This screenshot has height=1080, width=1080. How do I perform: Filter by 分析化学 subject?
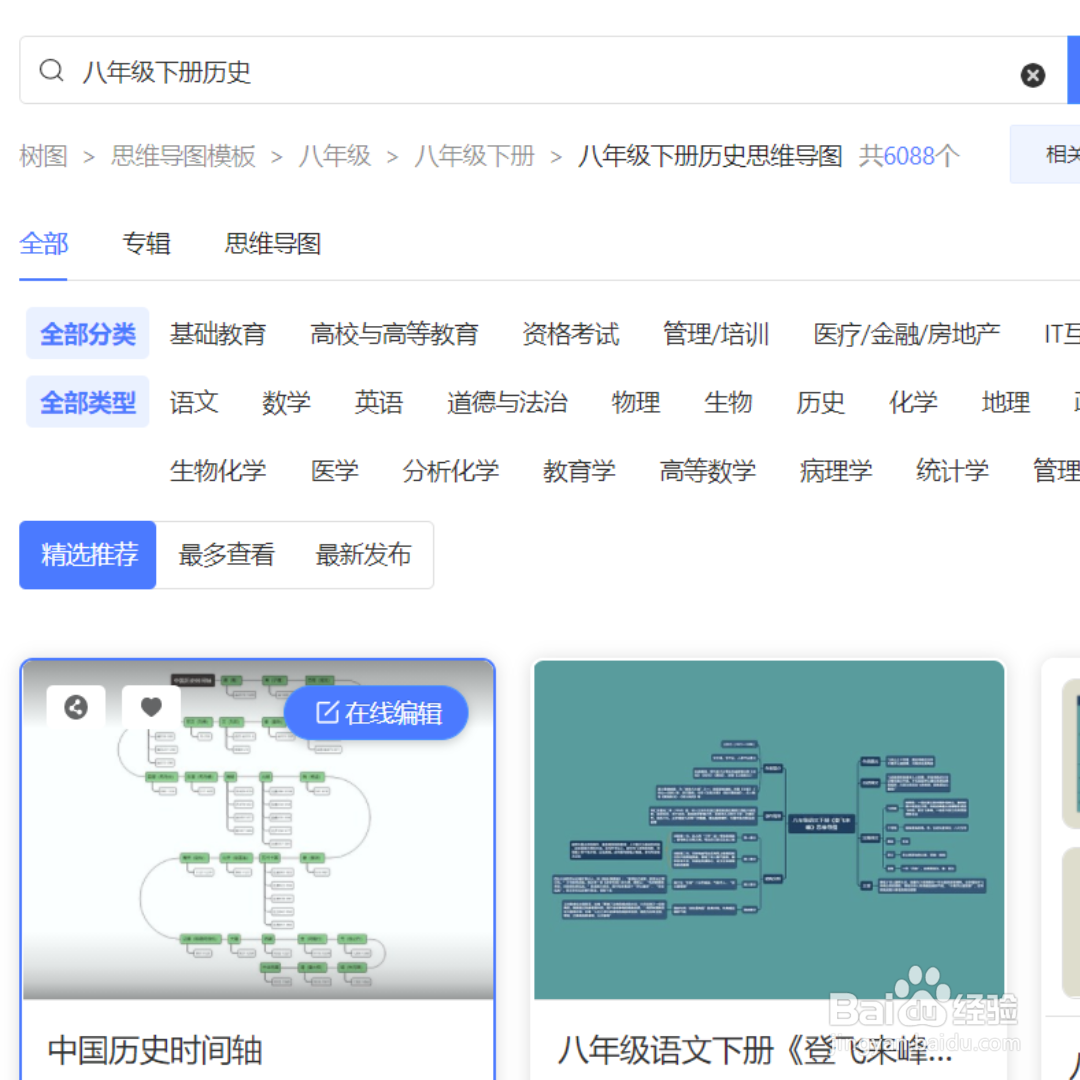(x=450, y=471)
